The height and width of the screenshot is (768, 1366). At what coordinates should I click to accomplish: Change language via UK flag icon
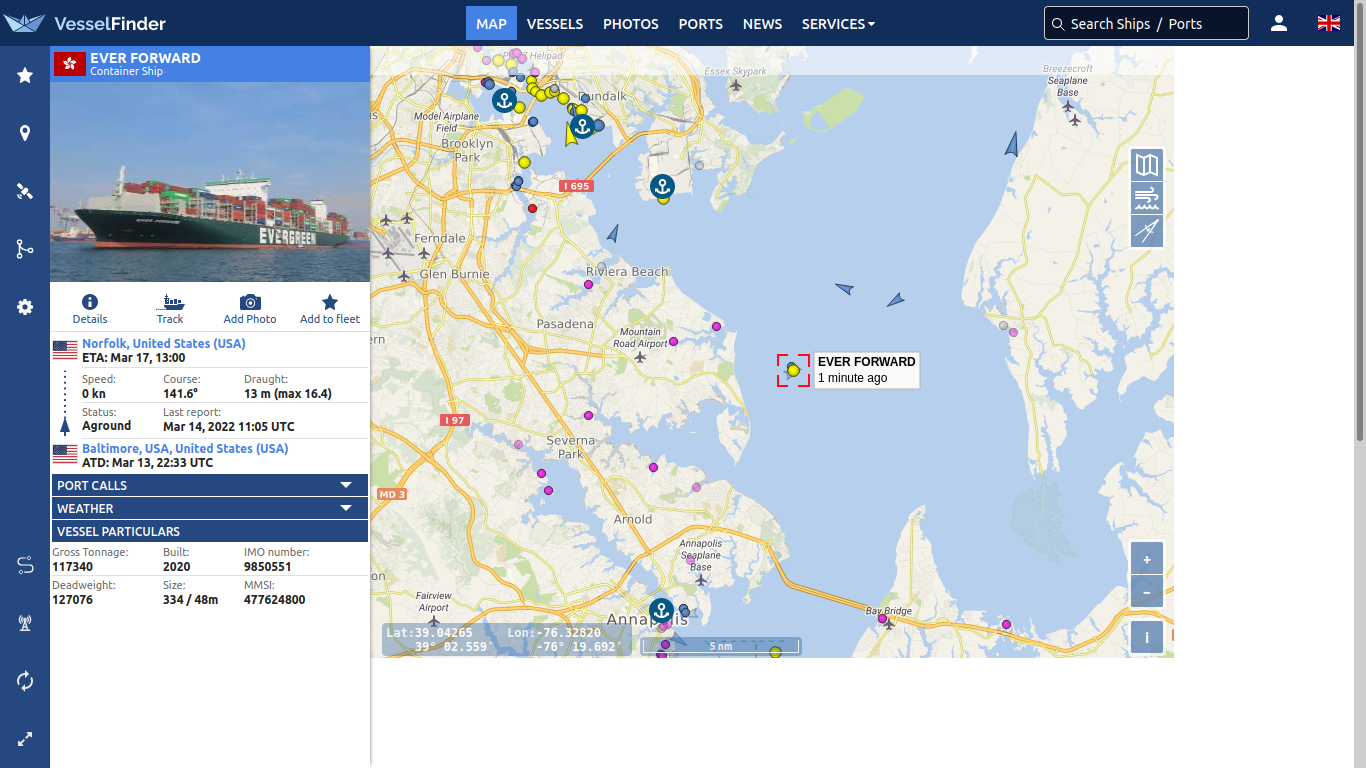(1329, 23)
